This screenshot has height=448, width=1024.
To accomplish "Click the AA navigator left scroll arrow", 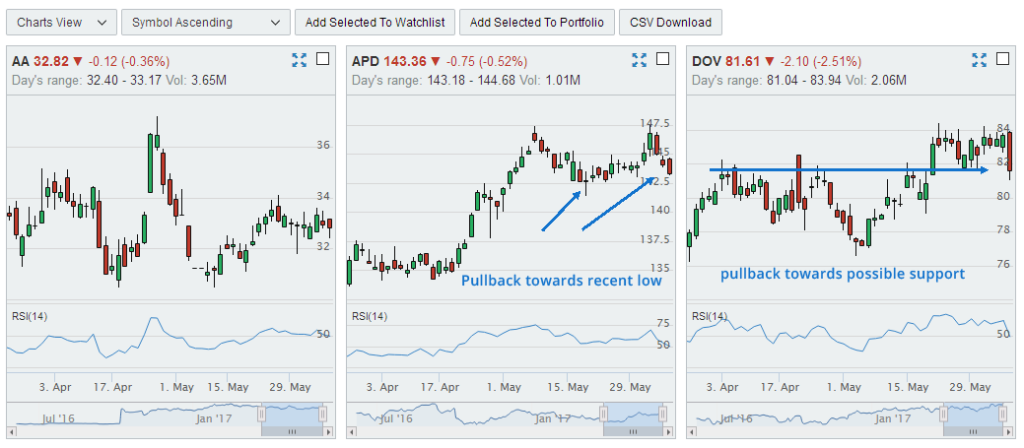I will [x=12, y=432].
